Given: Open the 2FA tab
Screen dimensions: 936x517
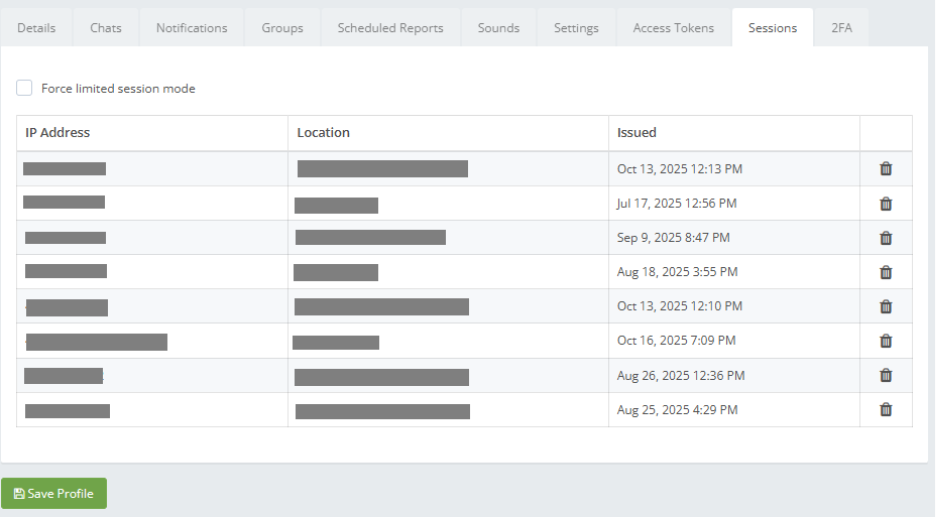Looking at the screenshot, I should pos(842,28).
